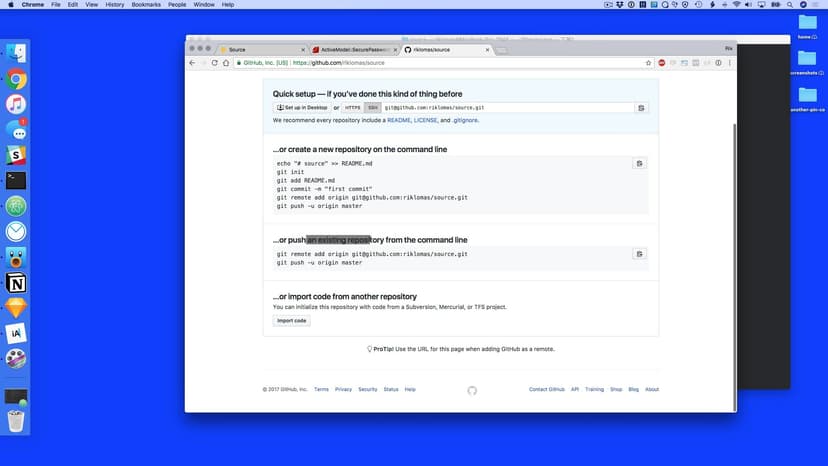828x466 pixels.
Task: Select the SSH protocol option
Action: pyautogui.click(x=372, y=107)
